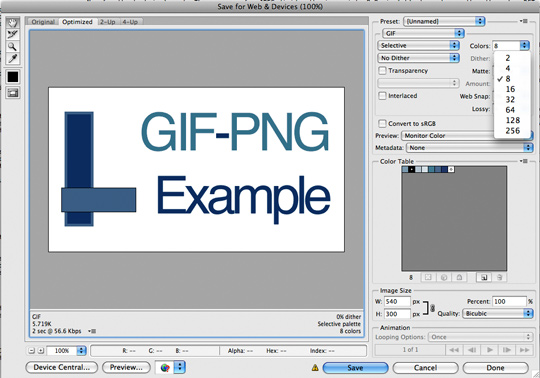The image size is (540, 378).
Task: Open the Preset dropdown
Action: (444, 21)
